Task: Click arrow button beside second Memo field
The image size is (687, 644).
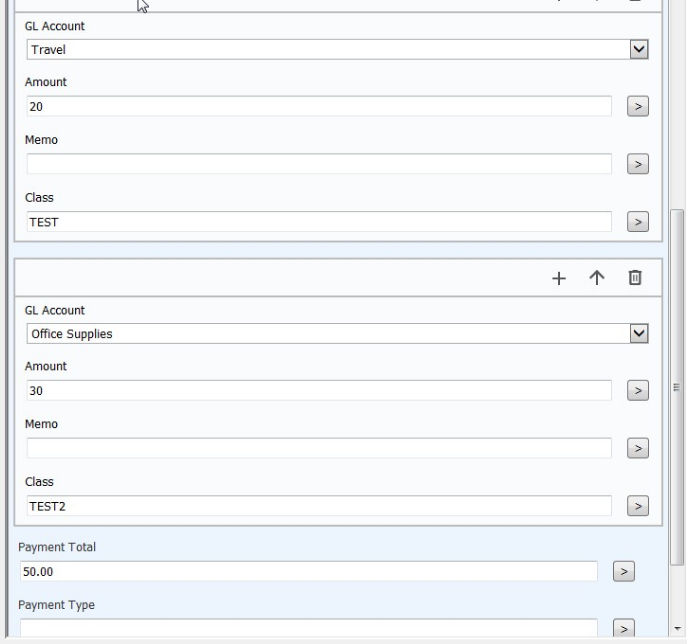Action: pyautogui.click(x=637, y=449)
